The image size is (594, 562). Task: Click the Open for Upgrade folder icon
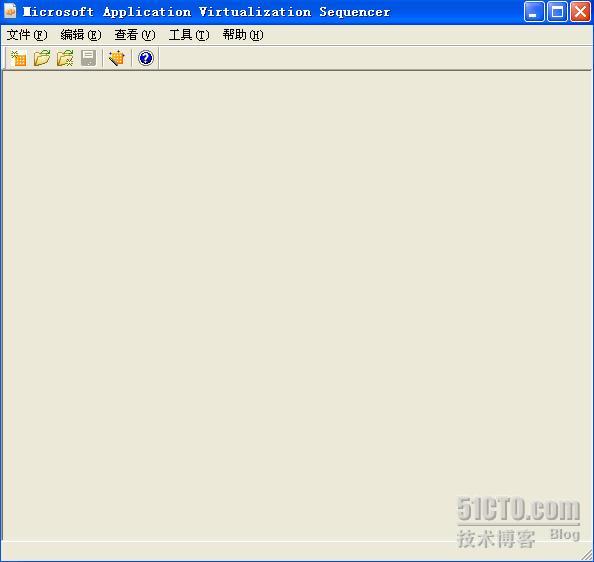point(65,58)
